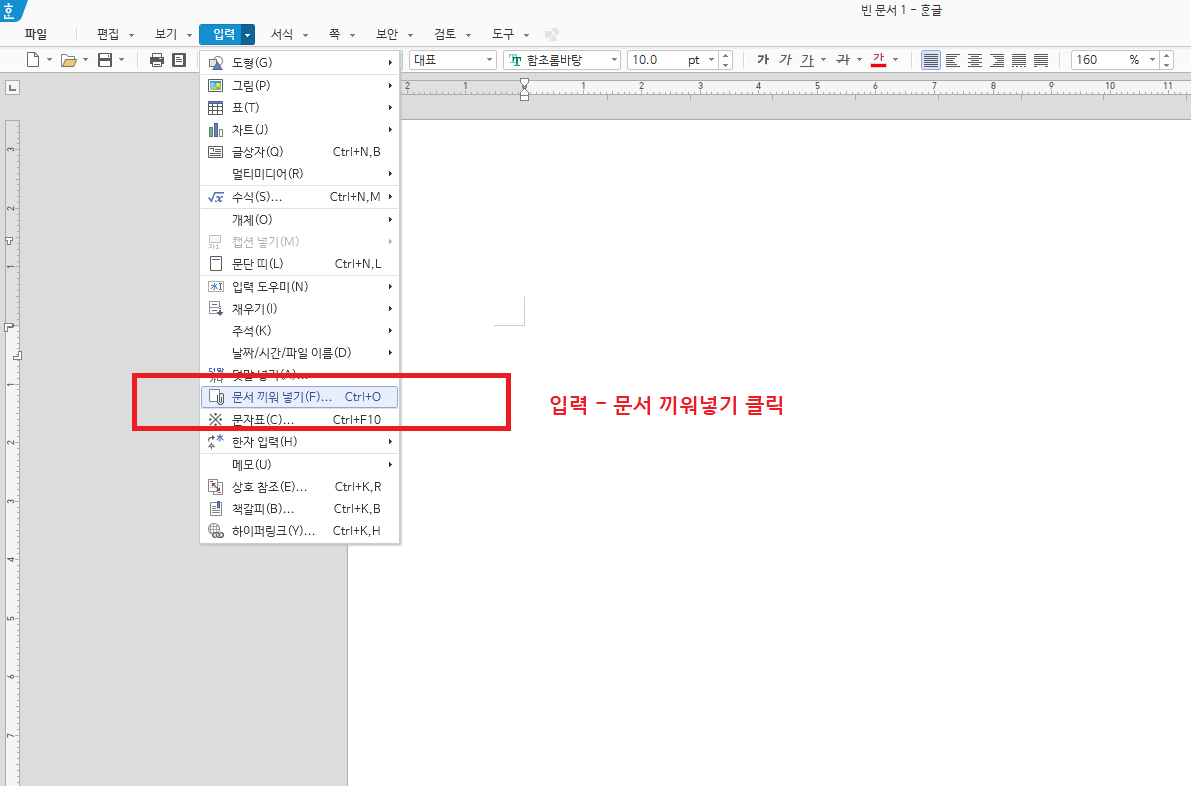Open the print preview icon

tap(178, 59)
